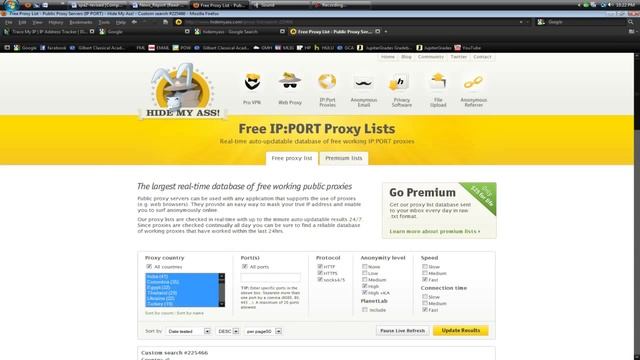Follow Learn more about premium lists link
640x360 pixels.
tap(435, 231)
